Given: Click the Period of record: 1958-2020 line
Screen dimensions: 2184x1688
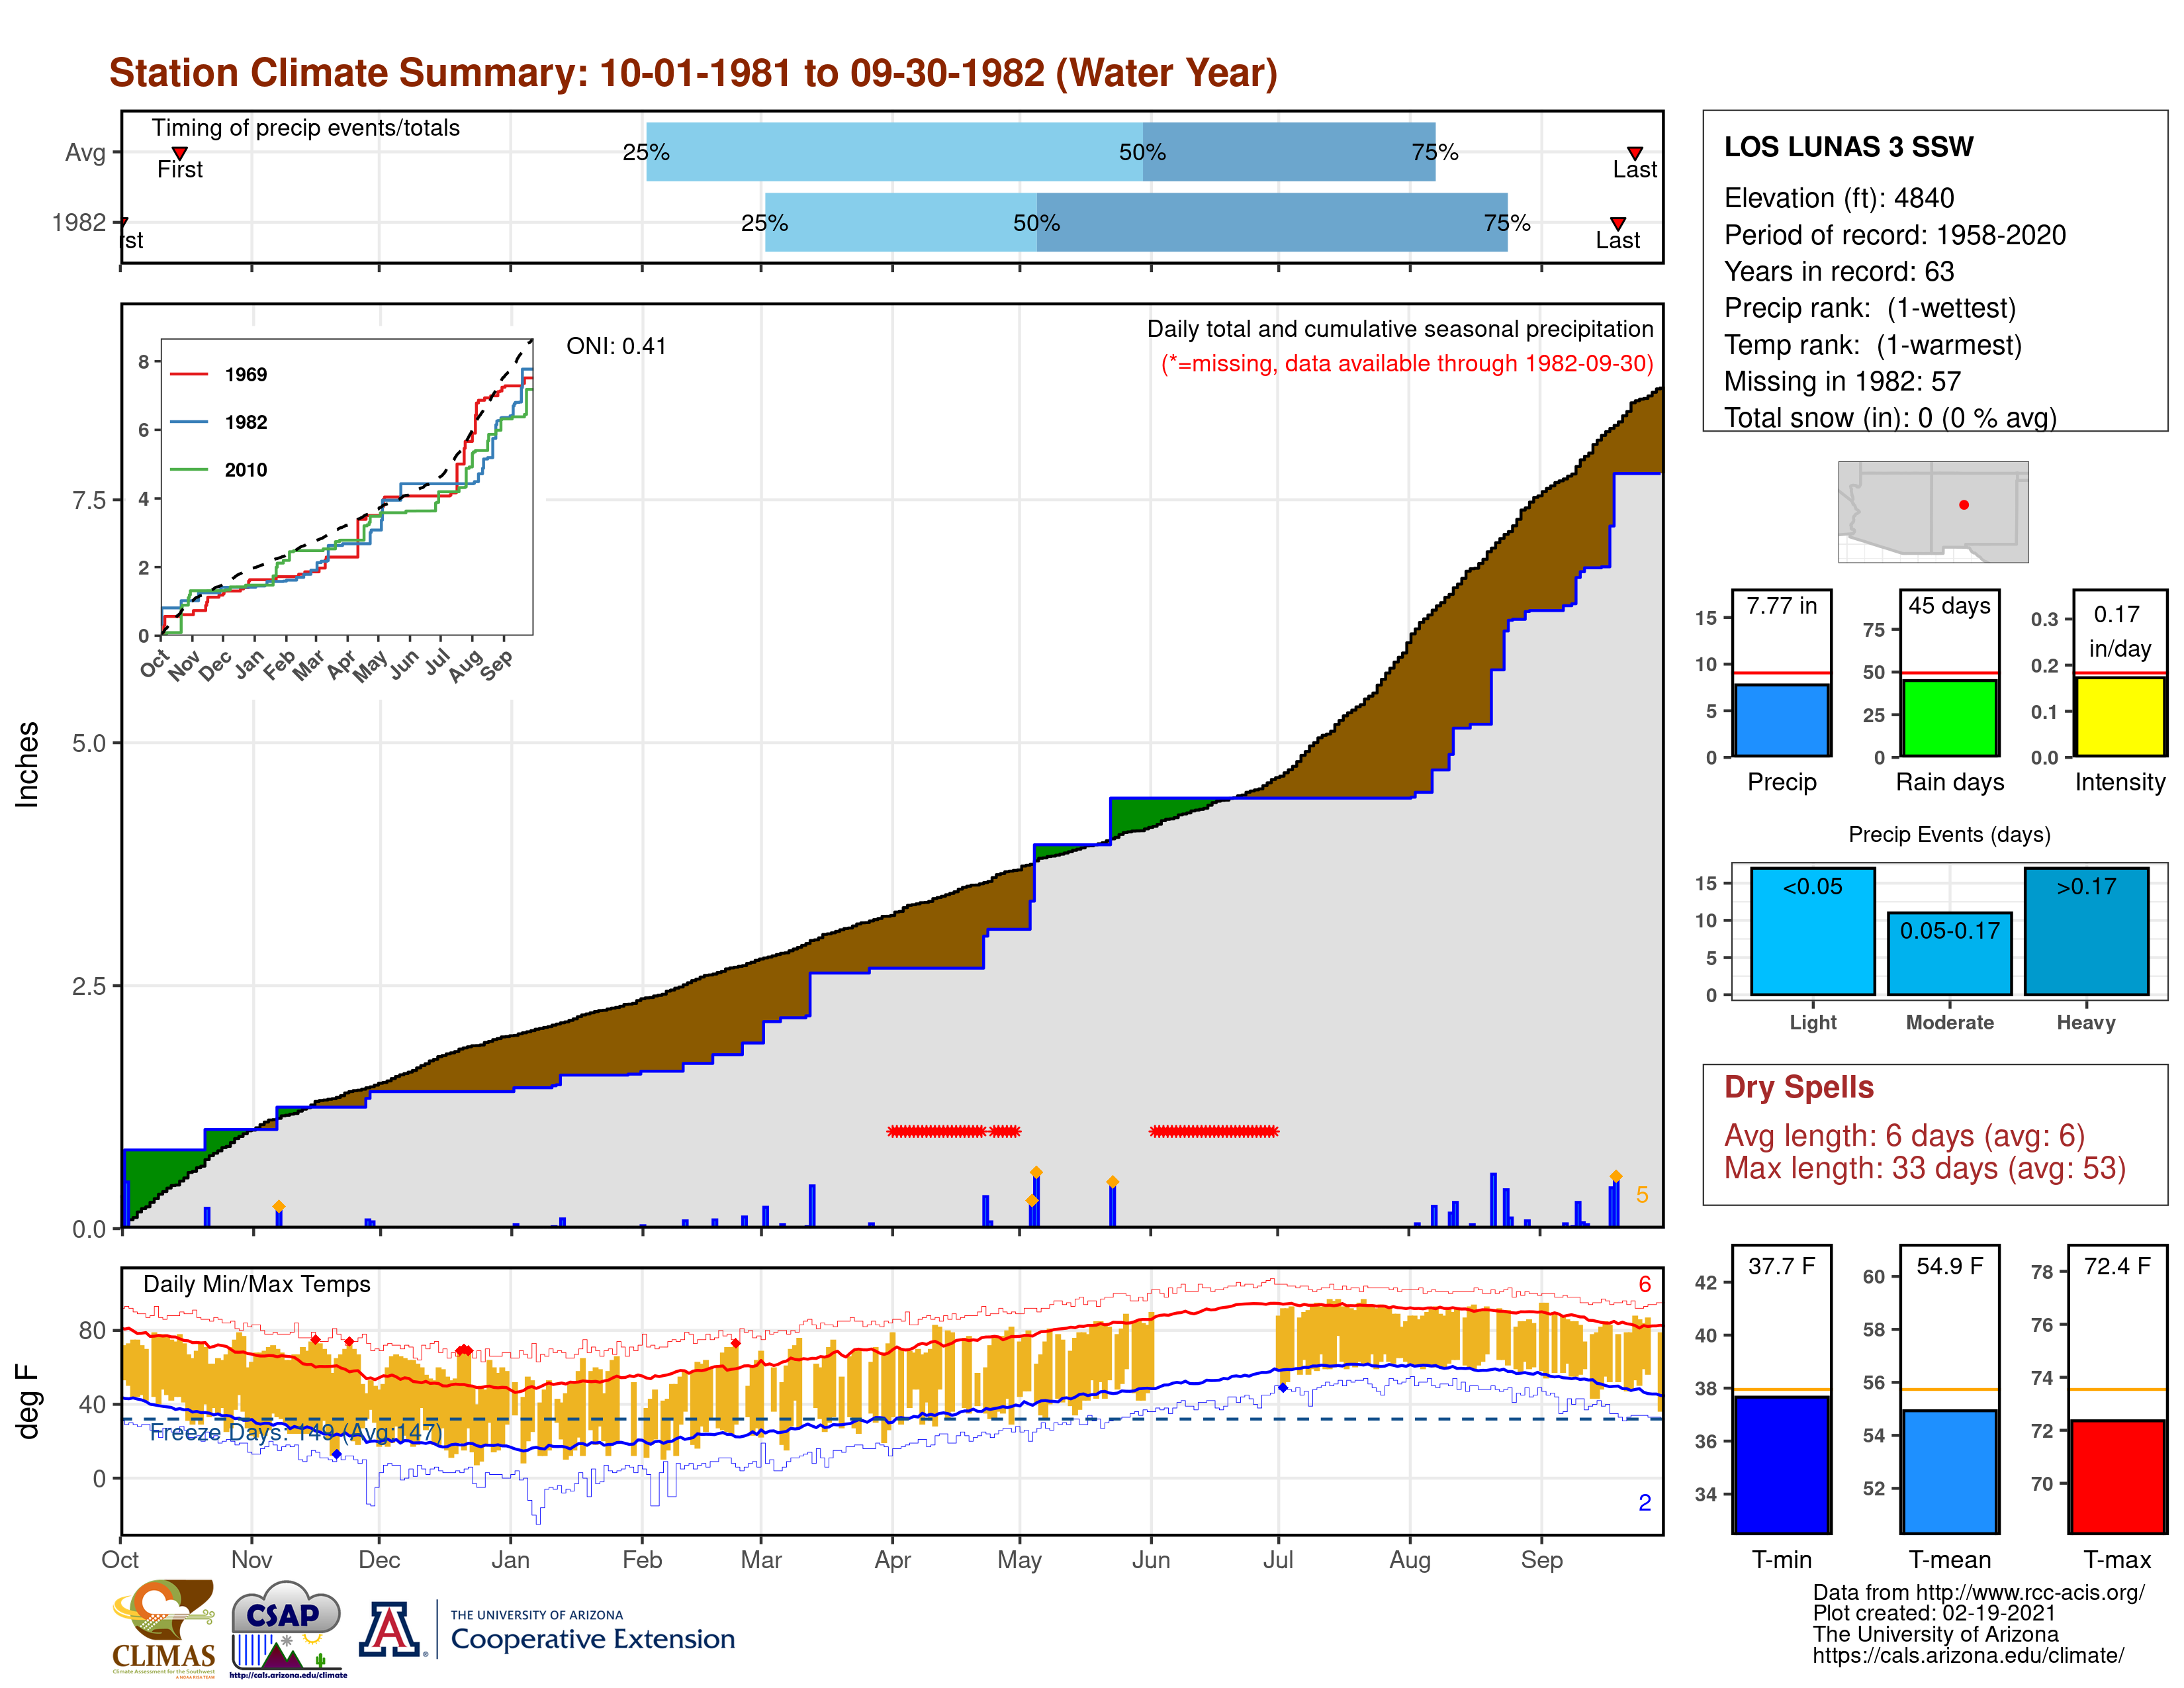Looking at the screenshot, I should (x=1894, y=235).
